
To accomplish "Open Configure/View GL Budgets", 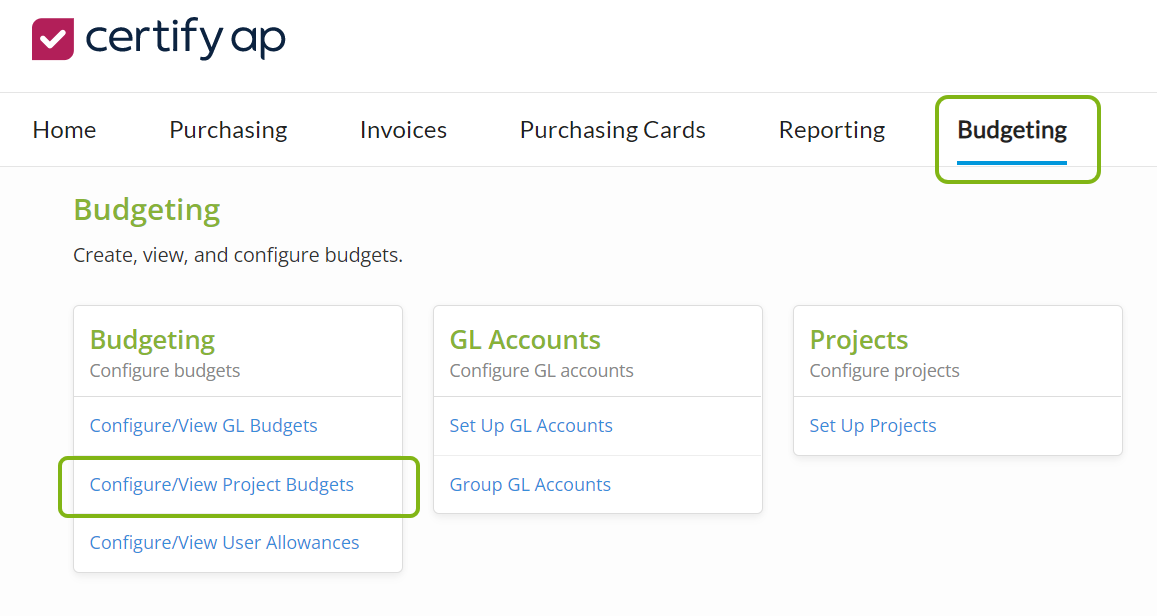I will coord(203,425).
